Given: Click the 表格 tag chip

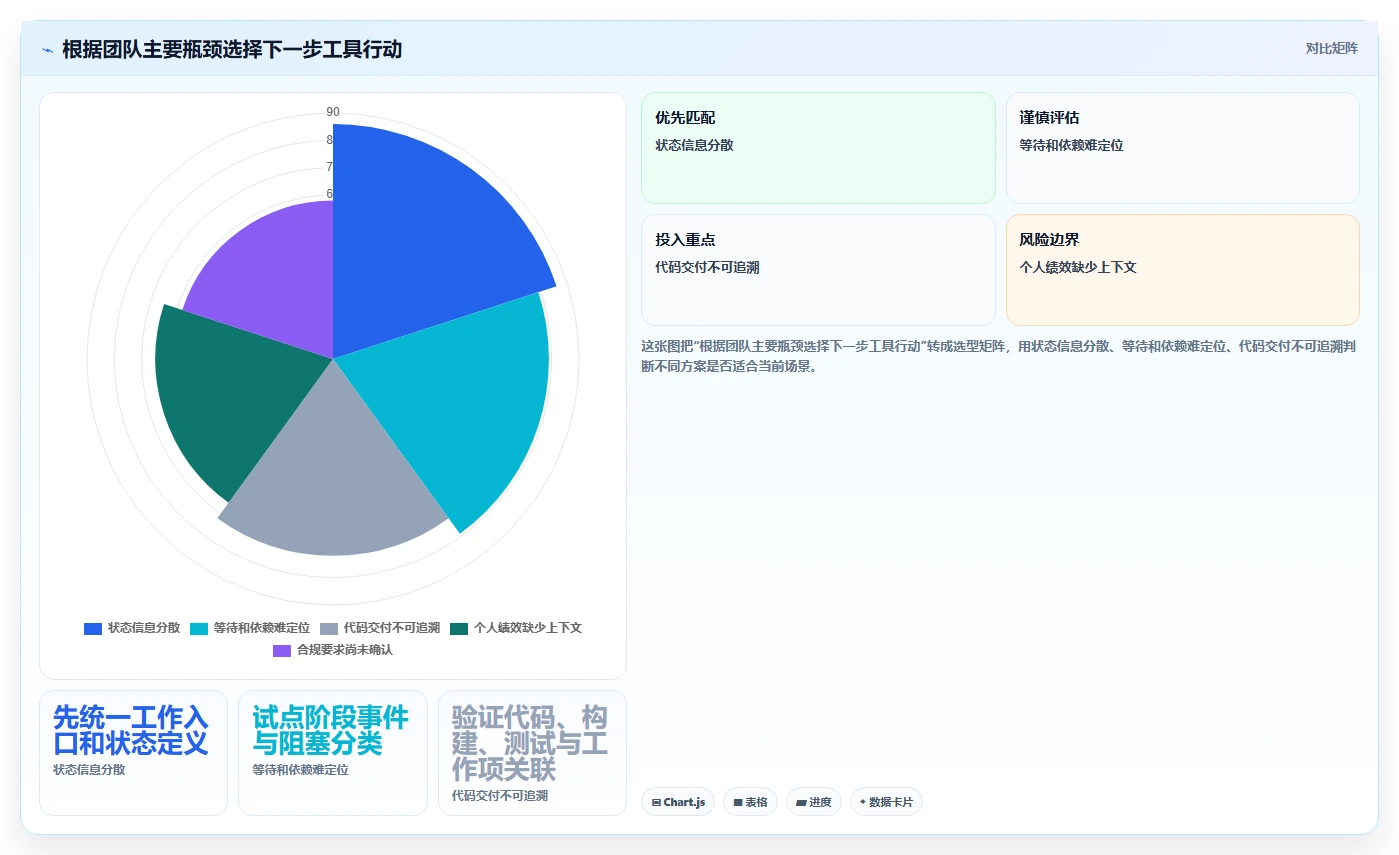Looking at the screenshot, I should tap(750, 802).
